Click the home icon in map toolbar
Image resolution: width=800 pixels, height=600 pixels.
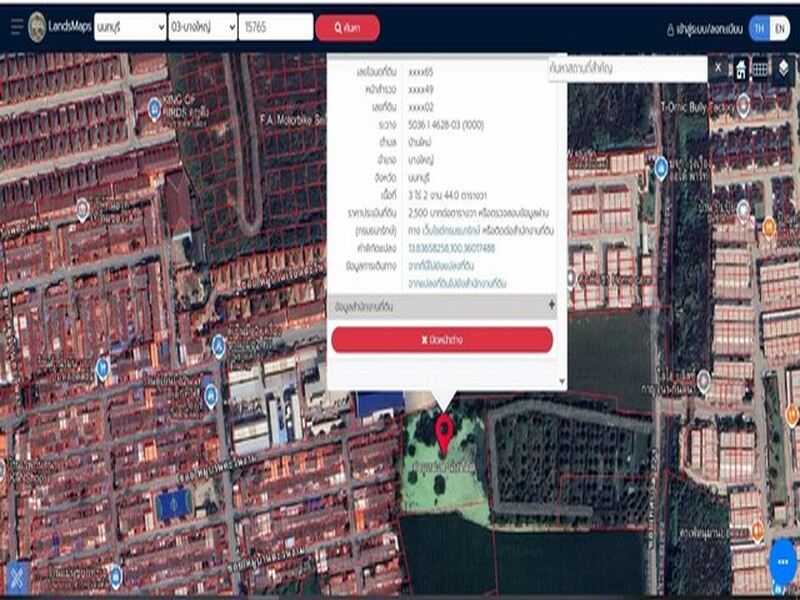741,69
